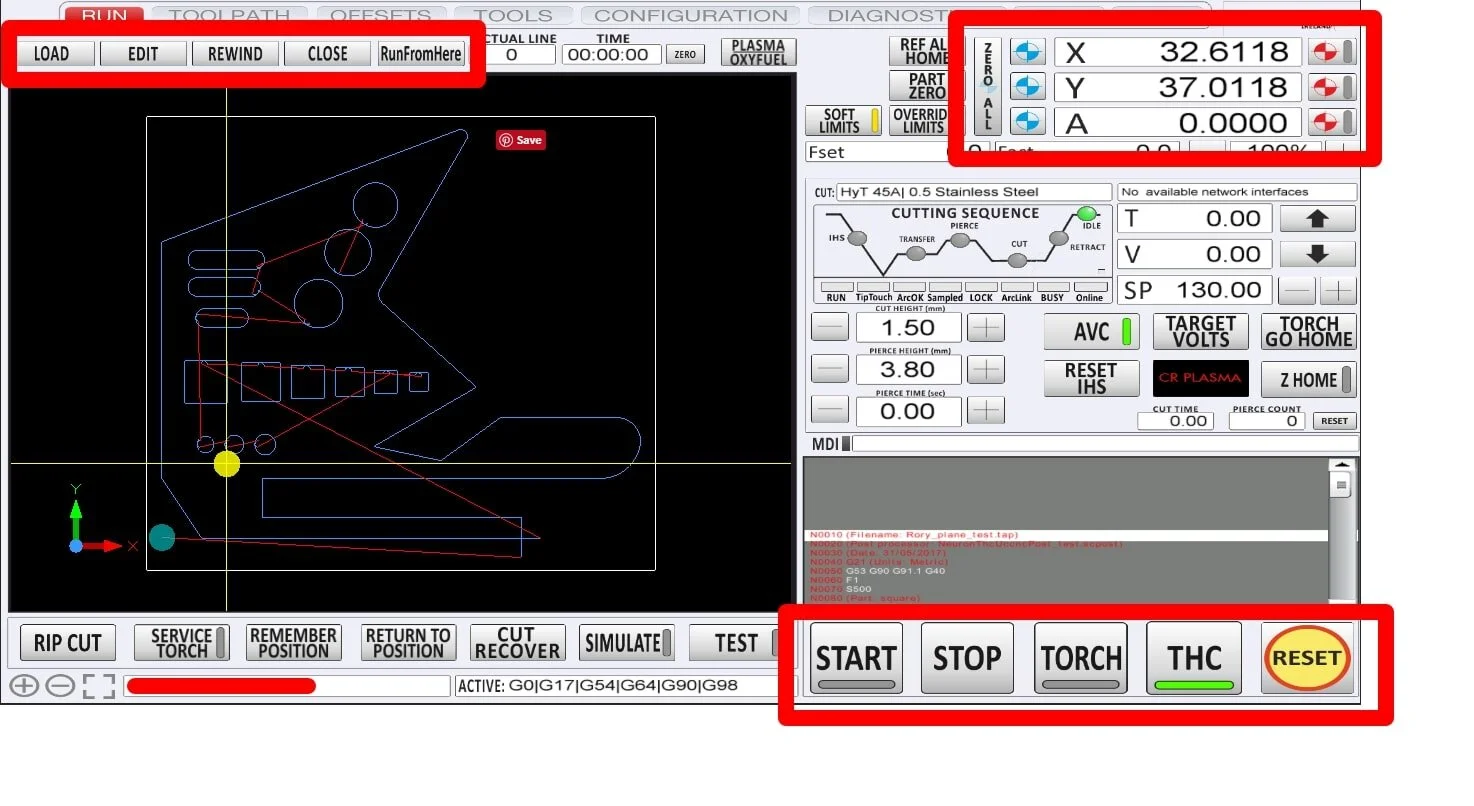Toggle Z HOME
Screen dimensions: 1474x806
[1308, 380]
